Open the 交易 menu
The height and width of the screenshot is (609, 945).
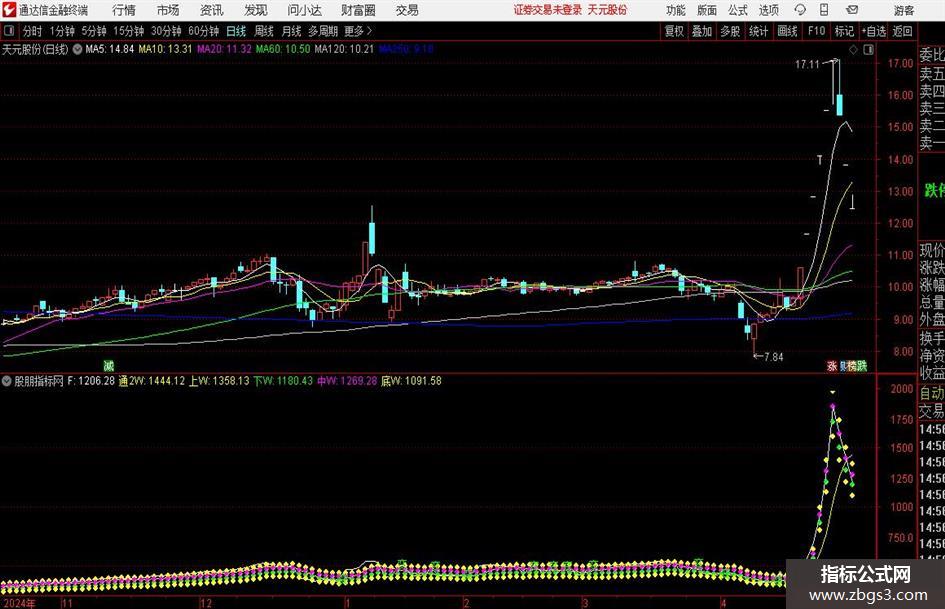[407, 10]
